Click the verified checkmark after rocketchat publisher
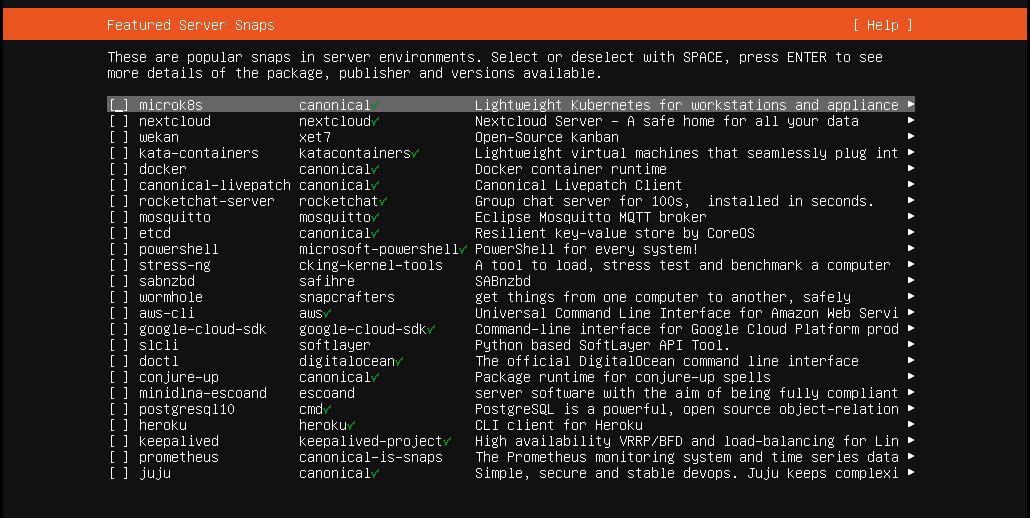 tap(383, 201)
